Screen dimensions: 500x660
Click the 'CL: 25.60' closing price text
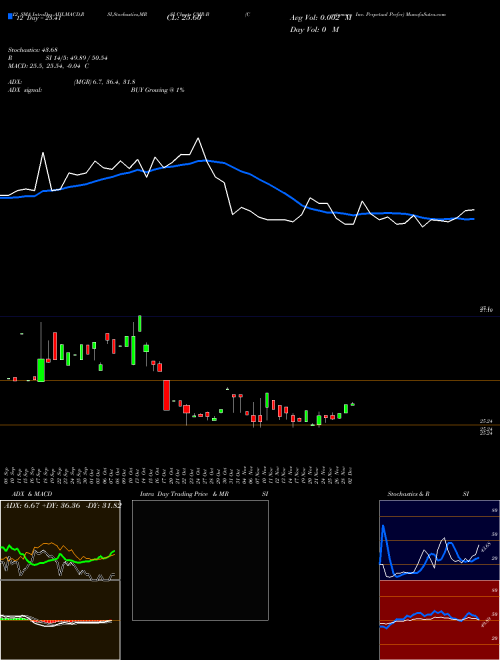click(x=184, y=18)
